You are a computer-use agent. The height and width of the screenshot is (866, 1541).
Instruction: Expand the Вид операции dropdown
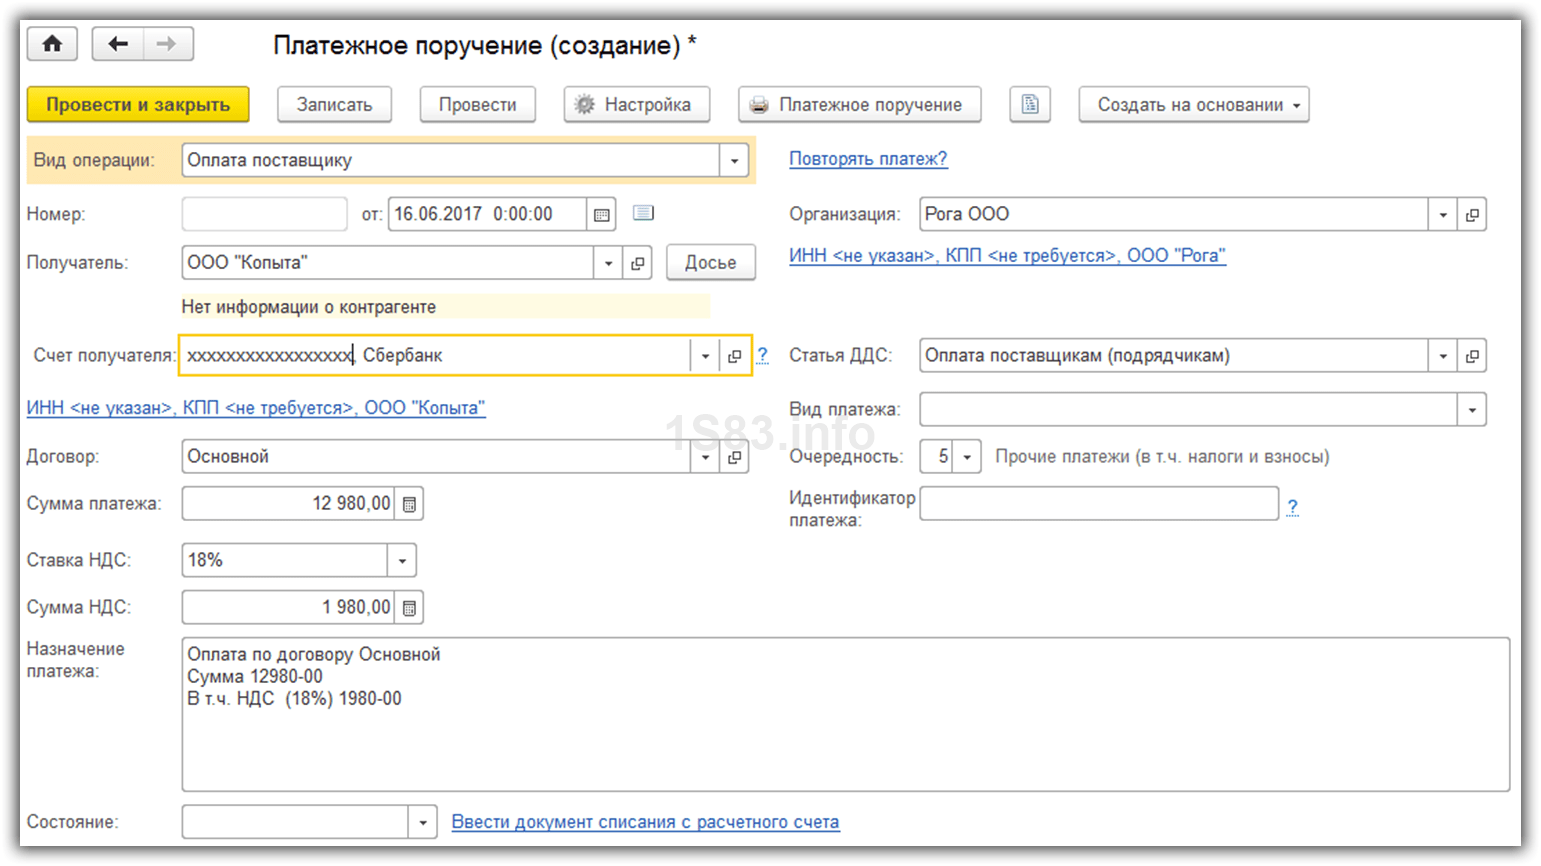[734, 161]
